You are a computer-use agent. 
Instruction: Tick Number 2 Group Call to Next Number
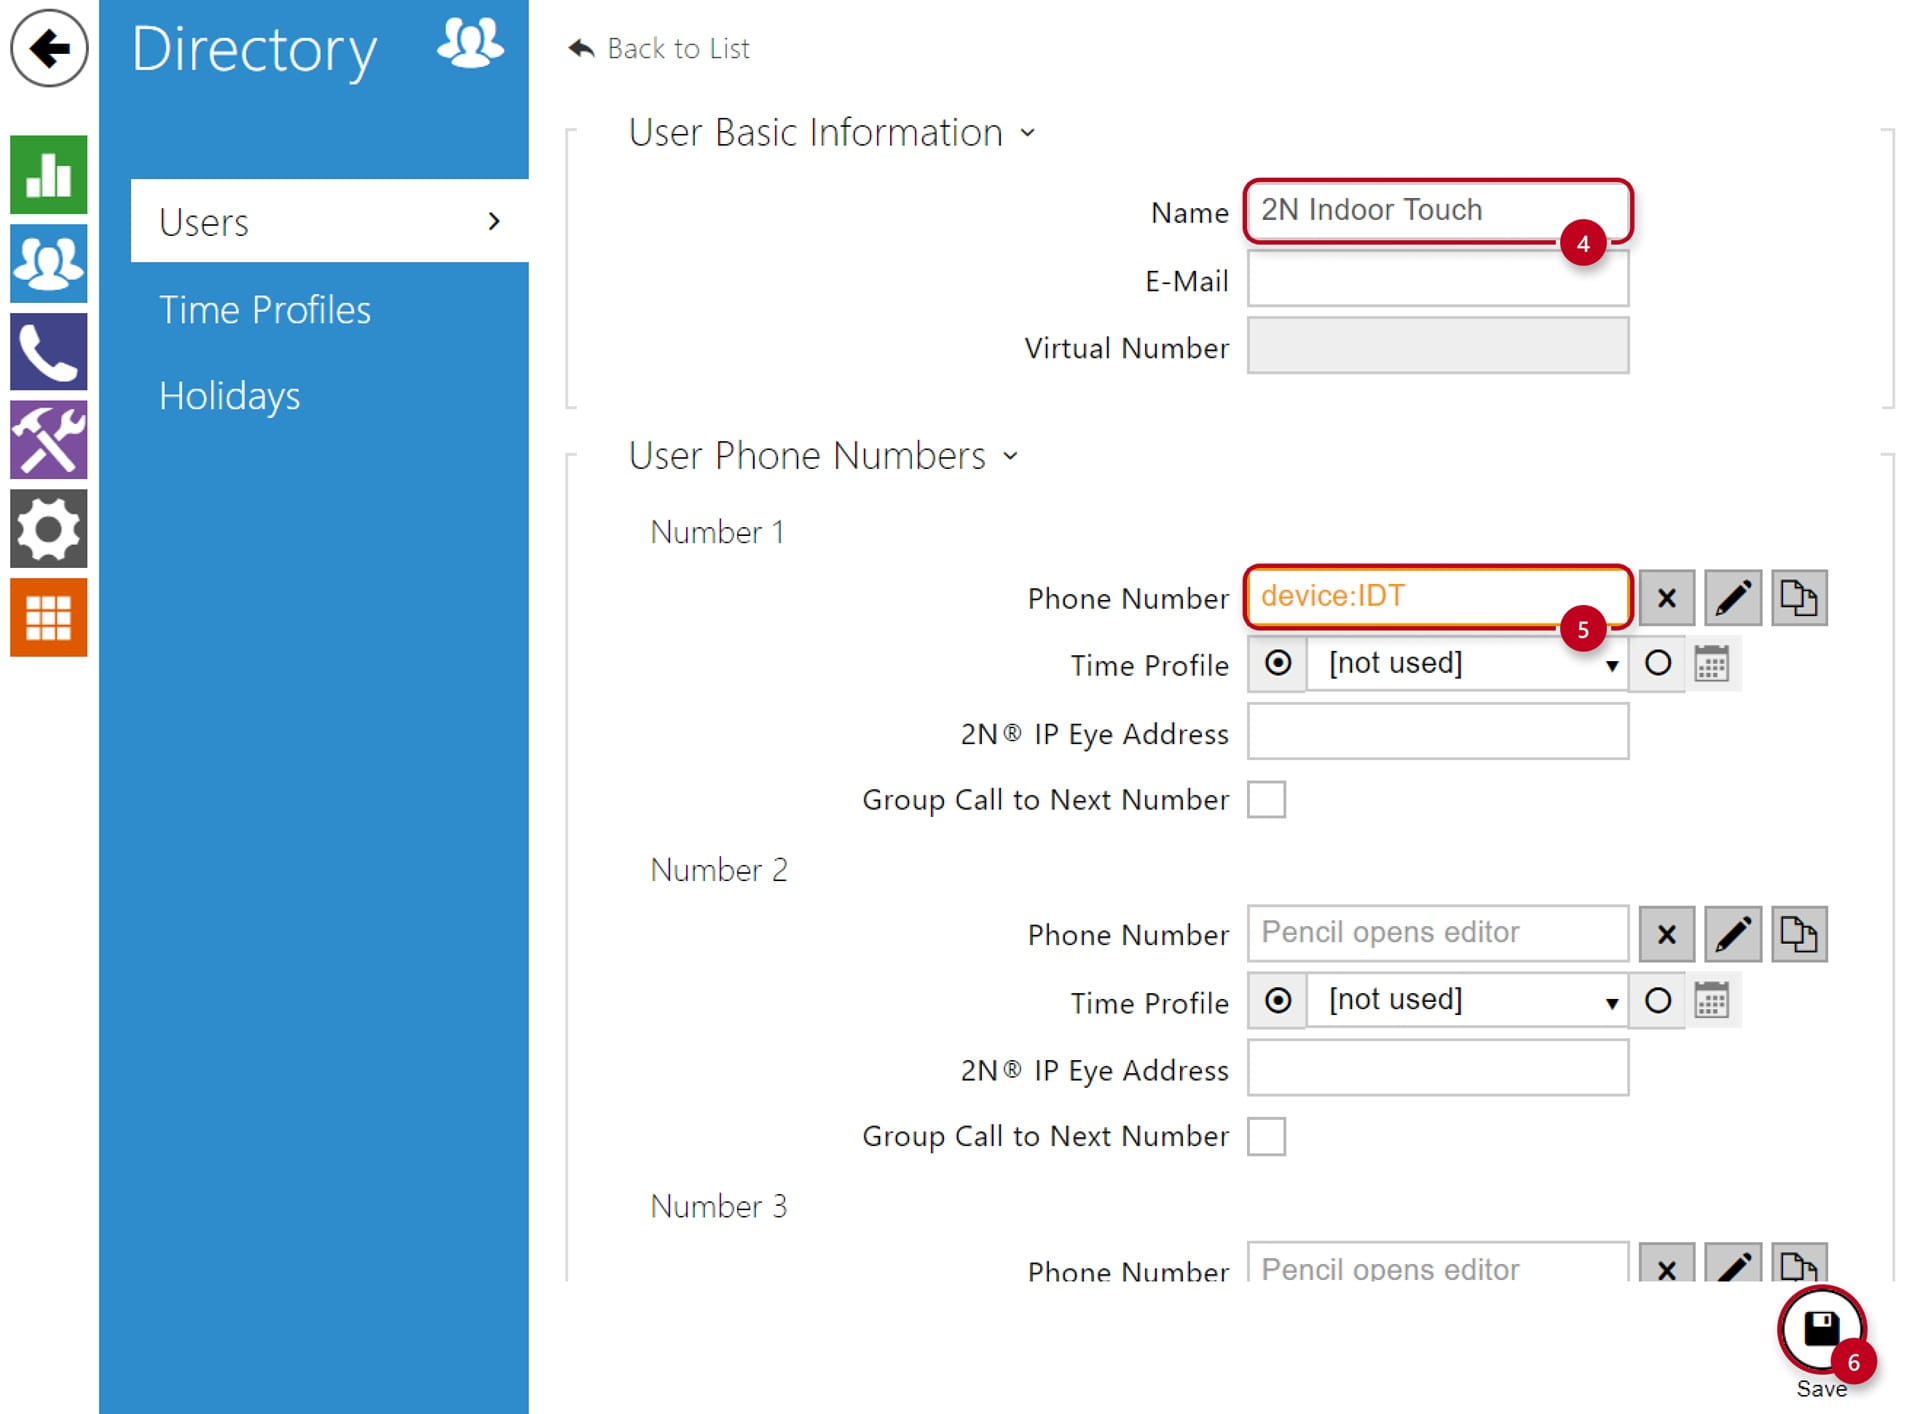1266,1137
